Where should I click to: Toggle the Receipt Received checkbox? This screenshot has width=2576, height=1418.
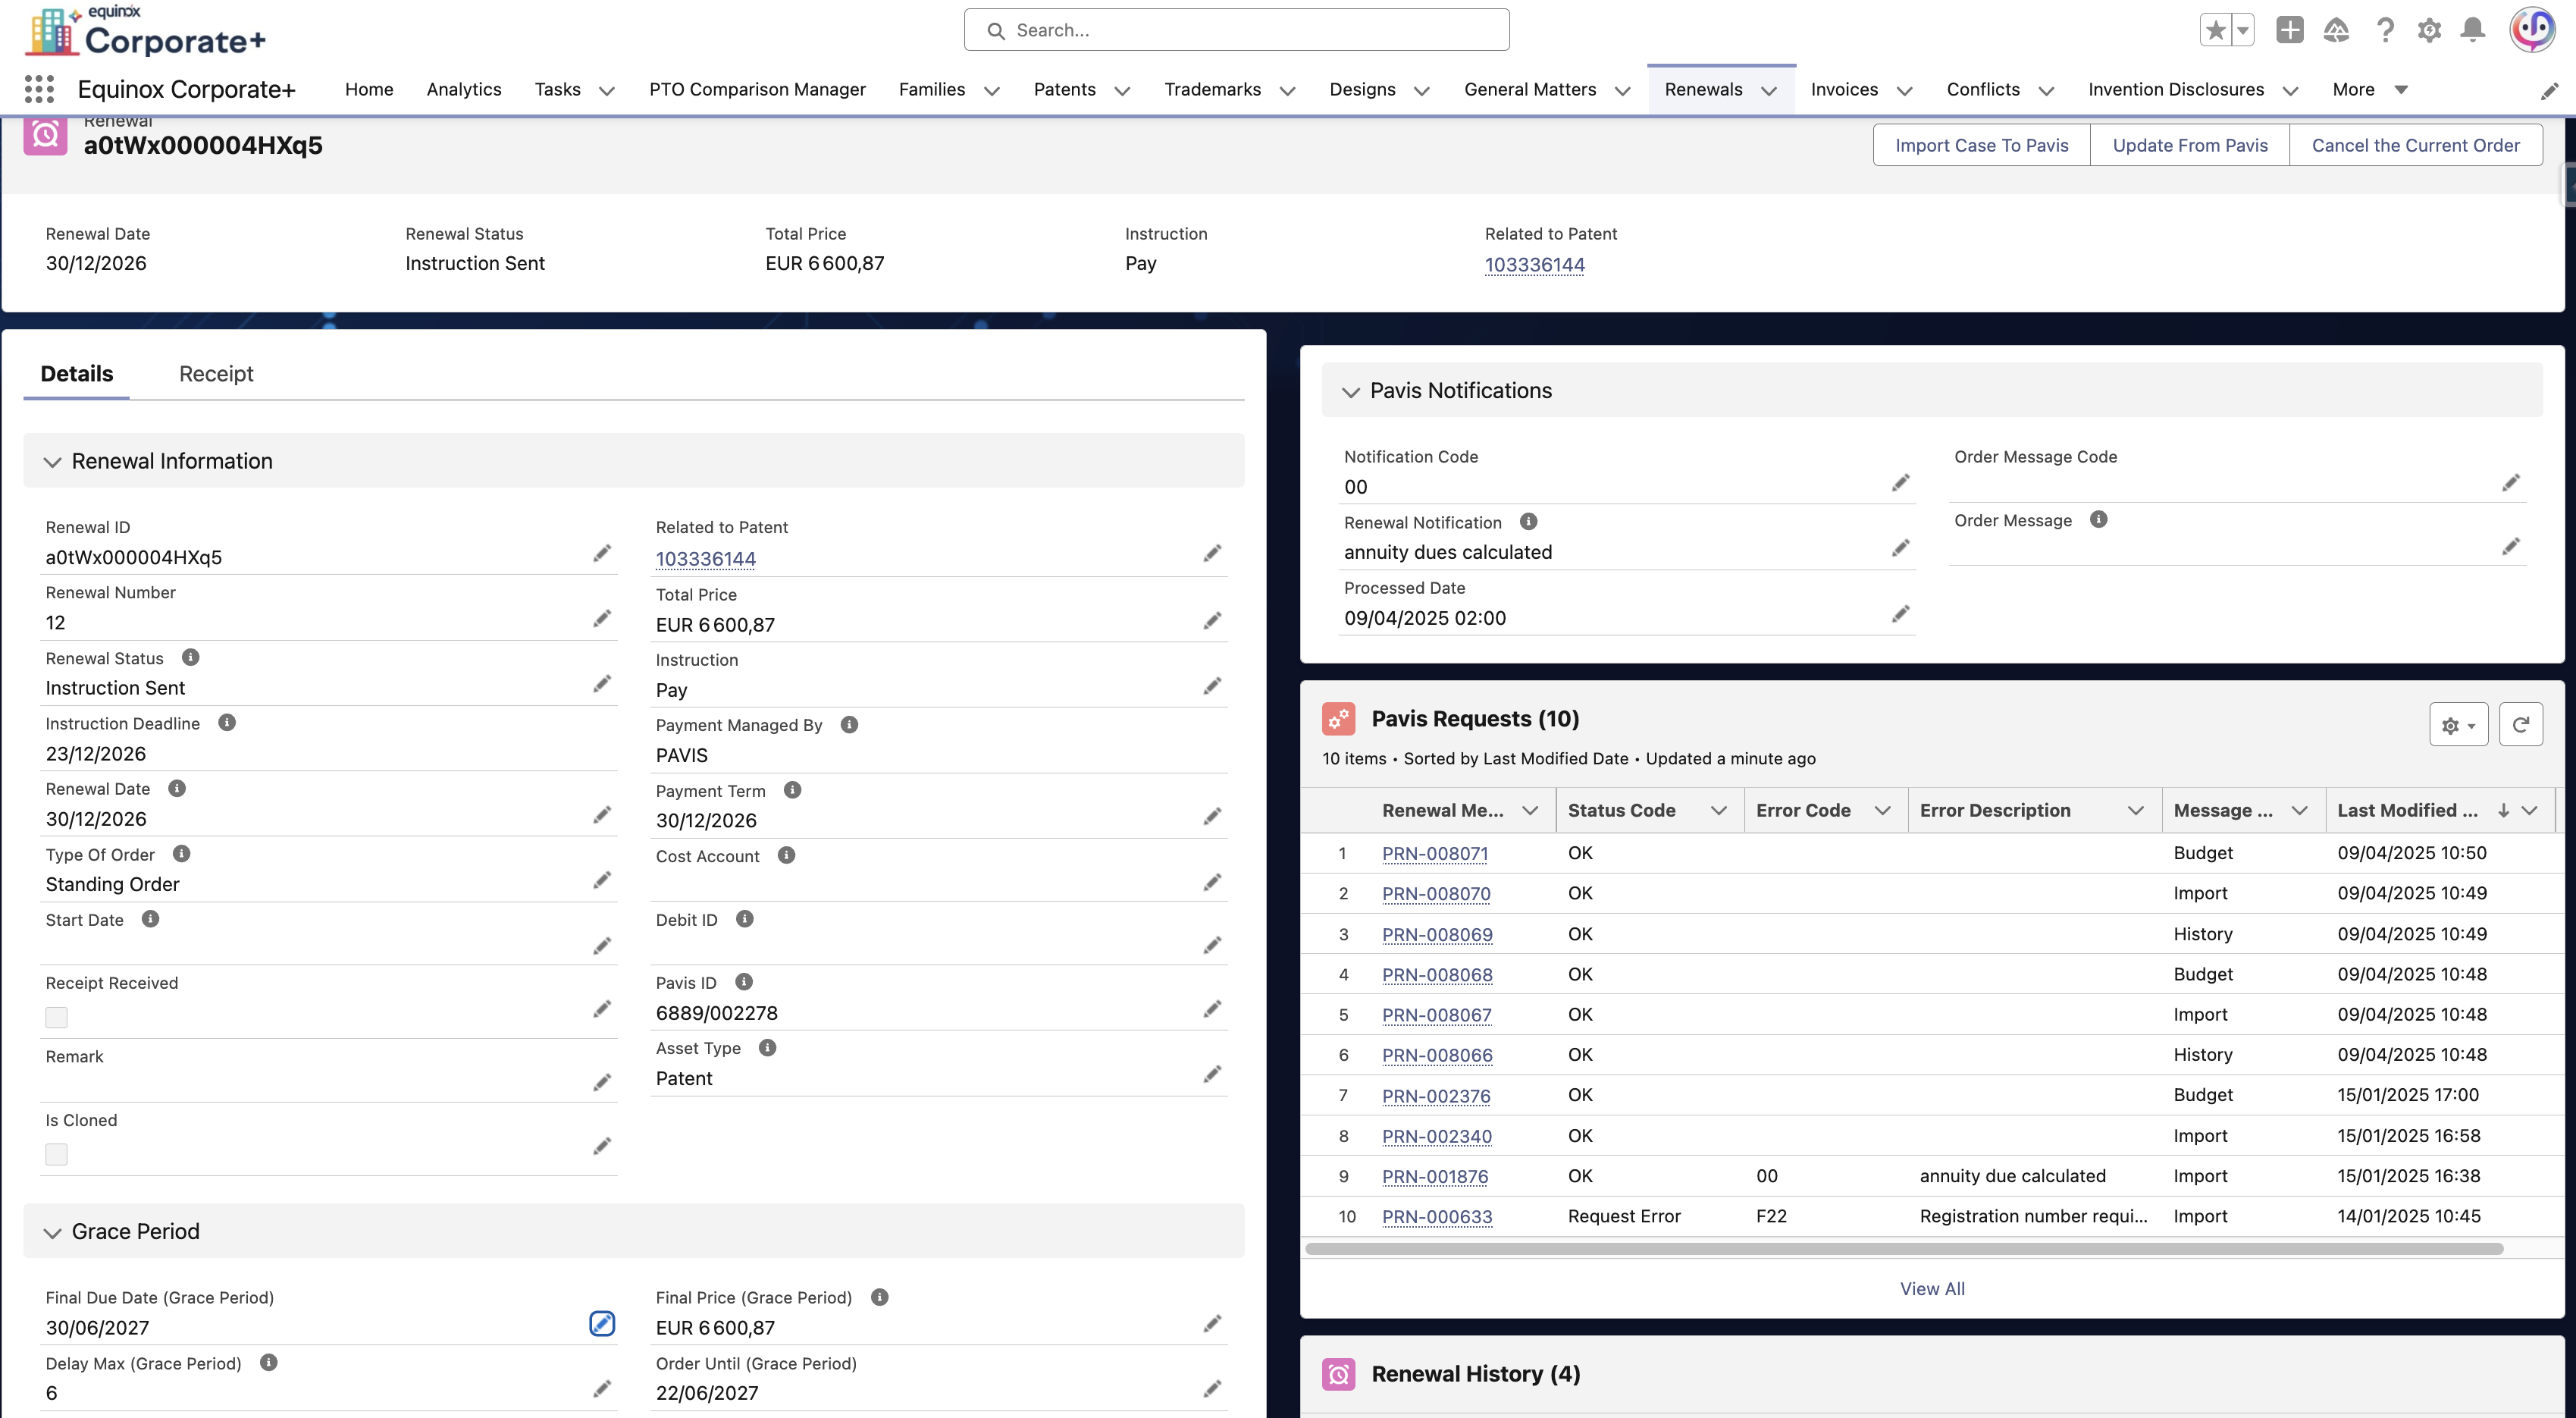click(x=57, y=1017)
